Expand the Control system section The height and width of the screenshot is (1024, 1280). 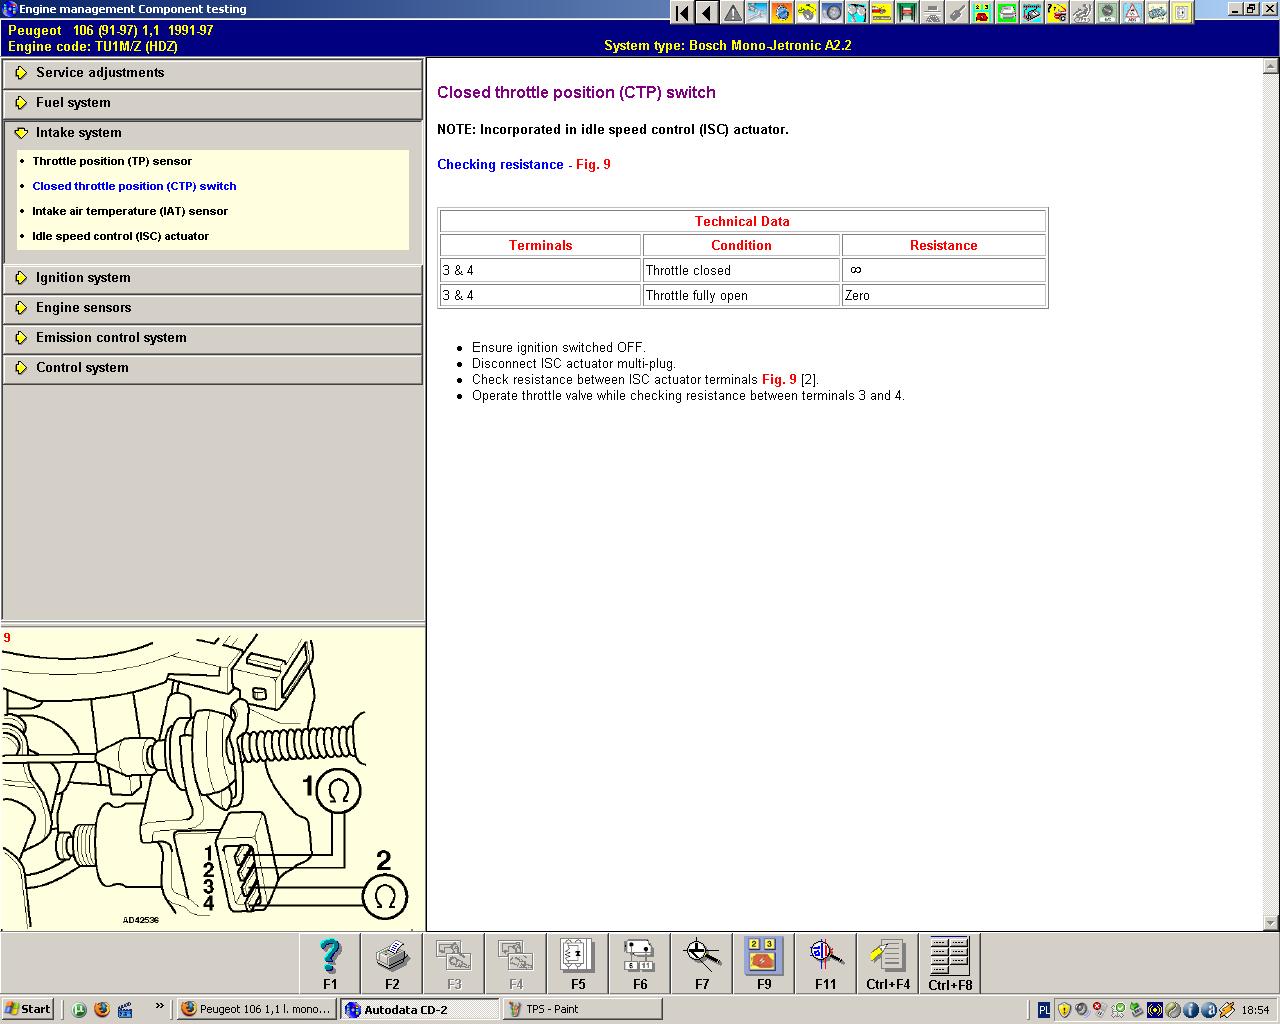coord(212,368)
